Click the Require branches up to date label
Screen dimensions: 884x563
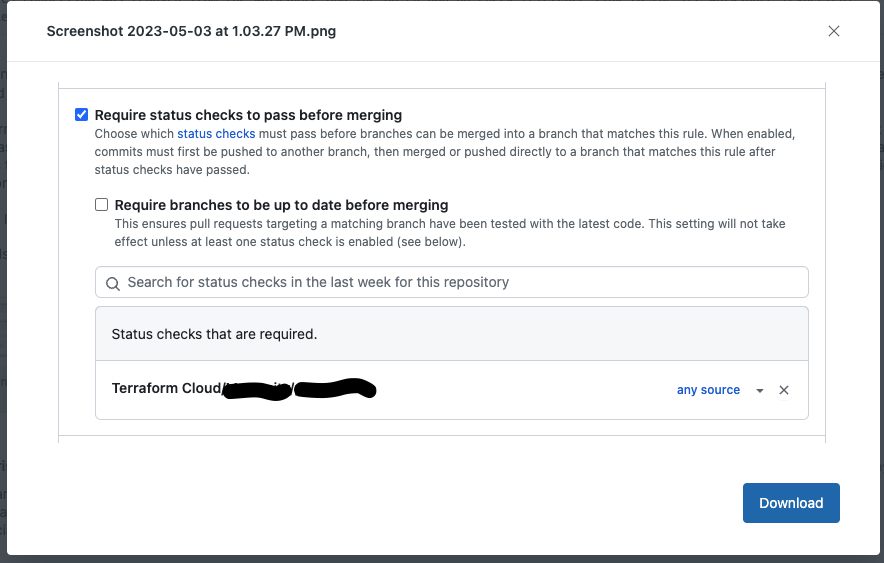coord(281,205)
